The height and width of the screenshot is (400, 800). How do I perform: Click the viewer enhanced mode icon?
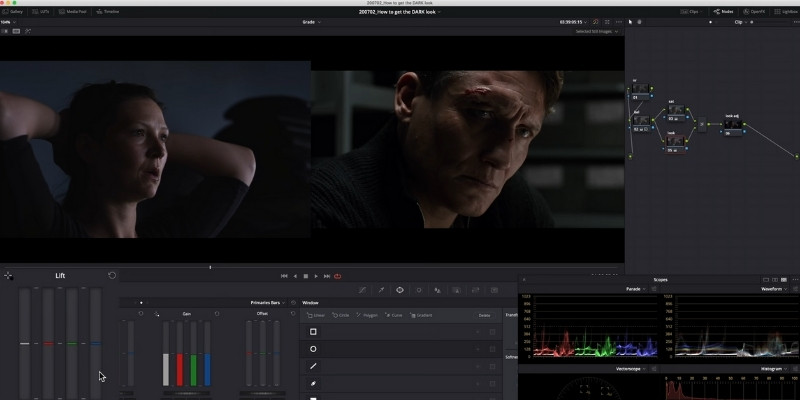click(607, 22)
